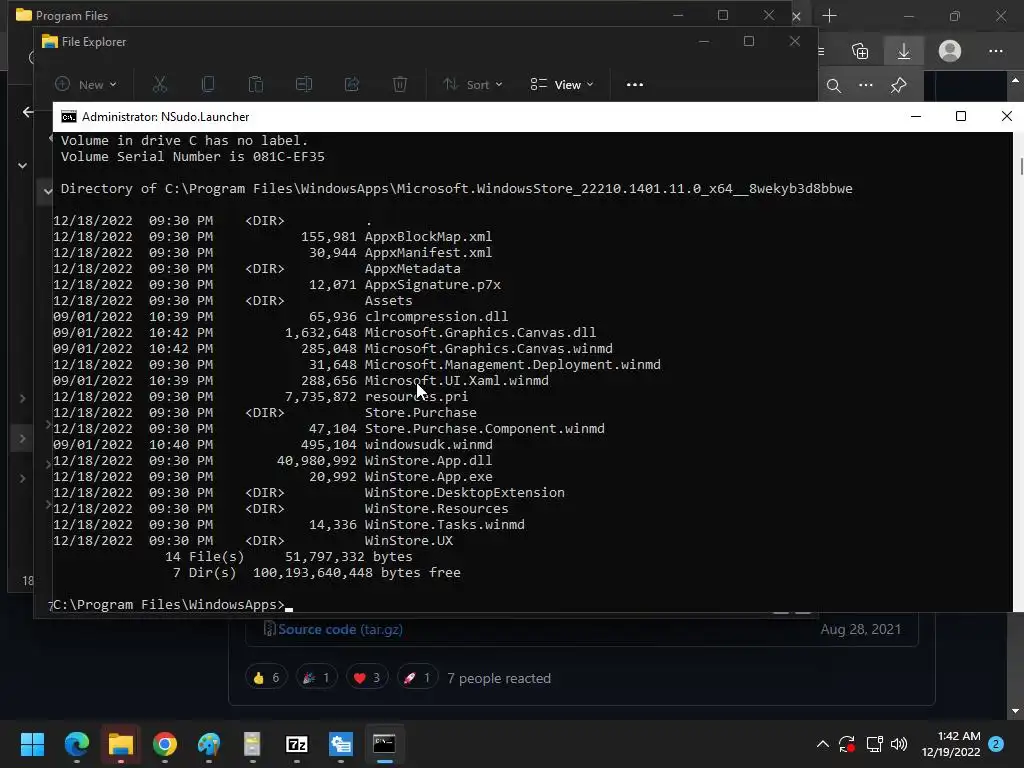1024x768 pixels.
Task: Click the '7 people reacted' text
Action: (x=499, y=679)
